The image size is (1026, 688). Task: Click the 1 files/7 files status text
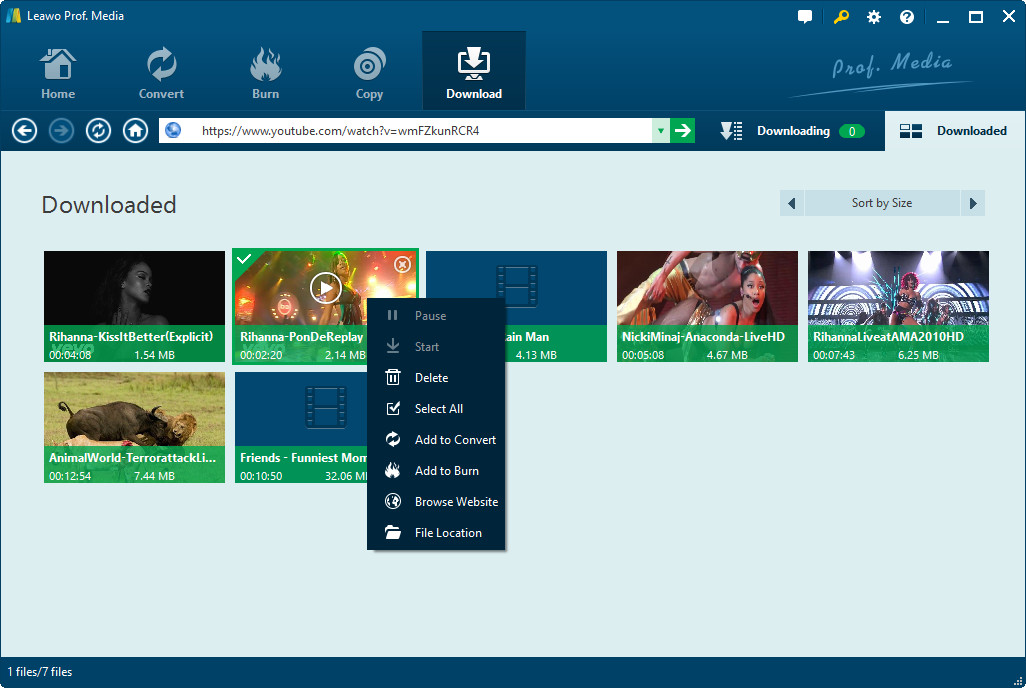tap(39, 672)
